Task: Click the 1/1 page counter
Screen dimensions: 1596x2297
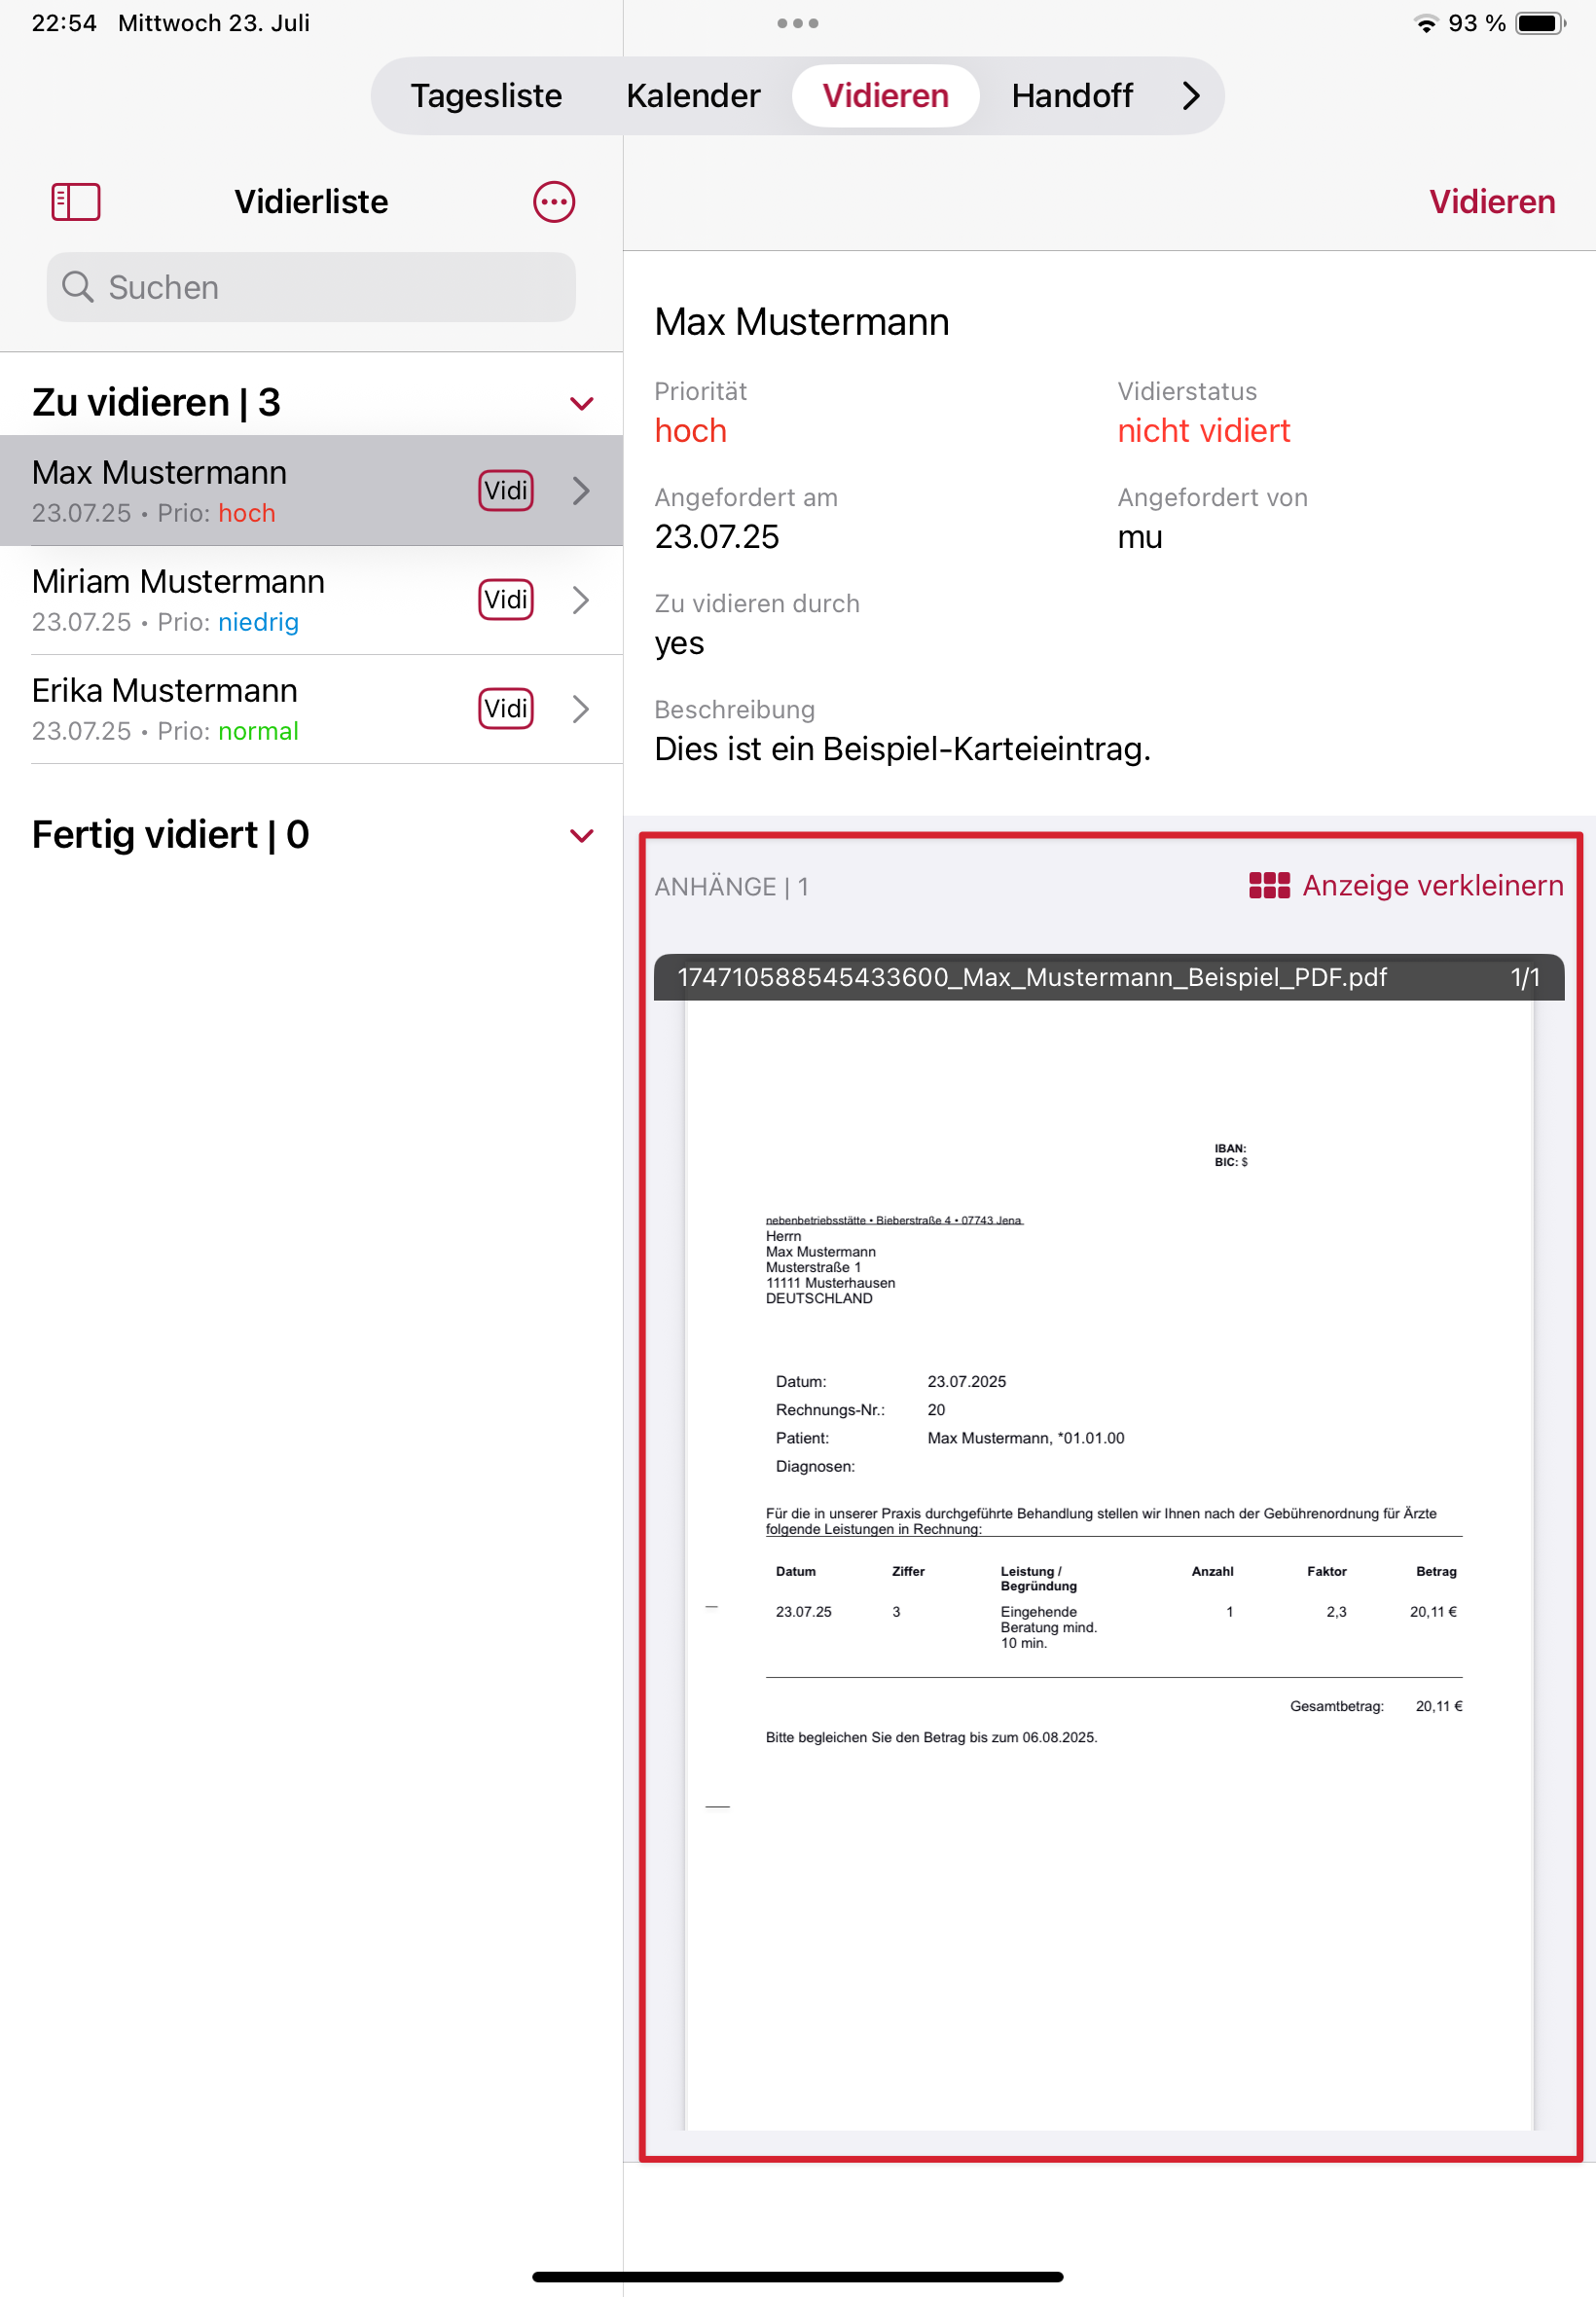Action: point(1525,977)
